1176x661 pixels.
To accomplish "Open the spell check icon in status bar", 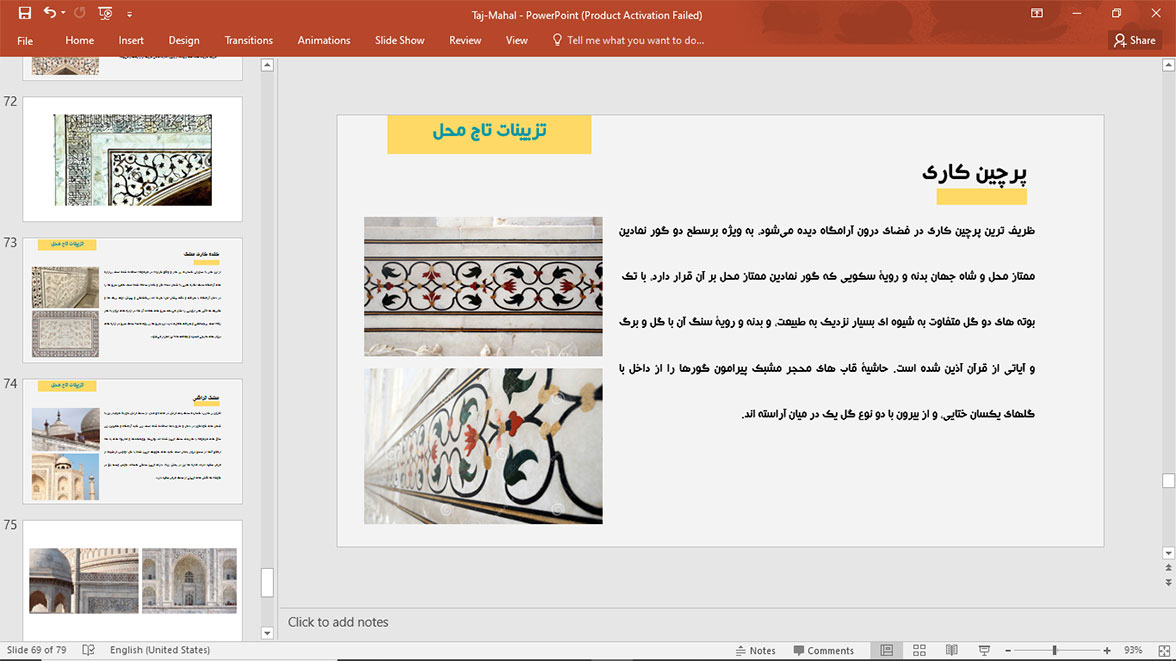I will pyautogui.click(x=88, y=650).
